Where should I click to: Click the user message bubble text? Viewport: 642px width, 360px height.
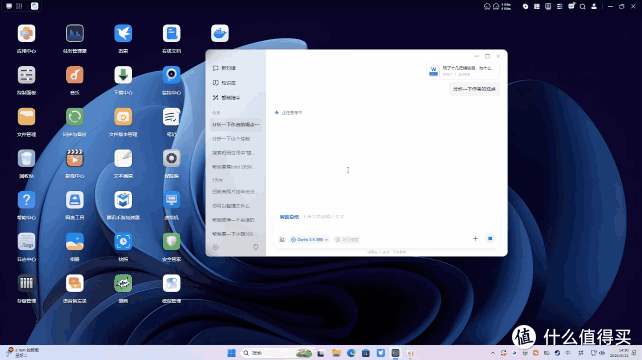(474, 89)
